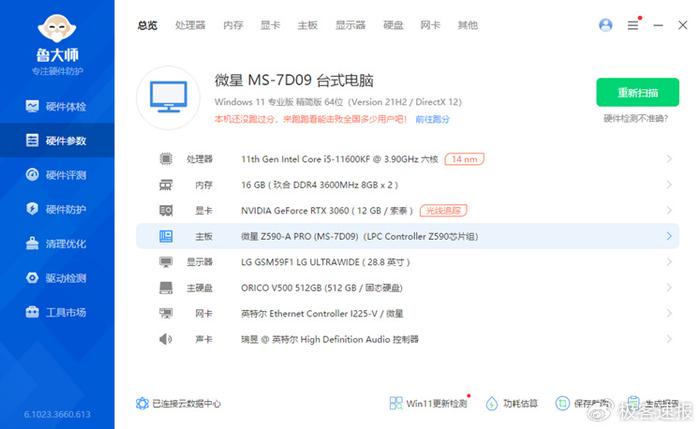Open 功耗估算 power estimate
The width and height of the screenshot is (700, 429).
pos(512,404)
